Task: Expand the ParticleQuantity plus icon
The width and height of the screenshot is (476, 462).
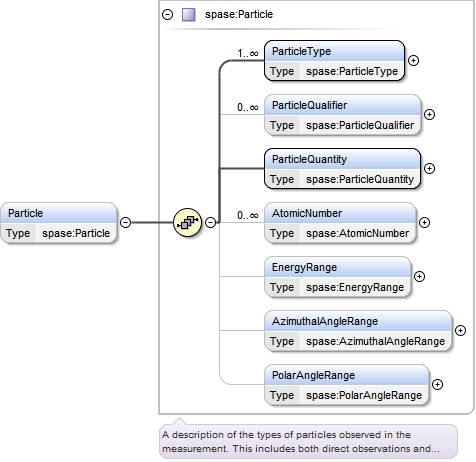Action: click(429, 169)
